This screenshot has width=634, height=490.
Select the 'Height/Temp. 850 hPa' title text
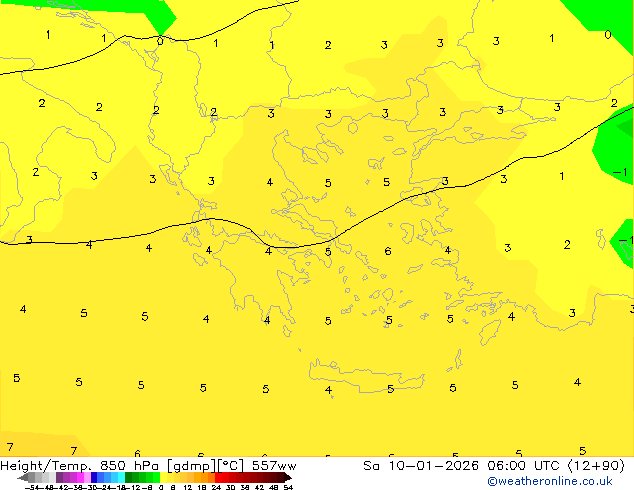pos(81,466)
